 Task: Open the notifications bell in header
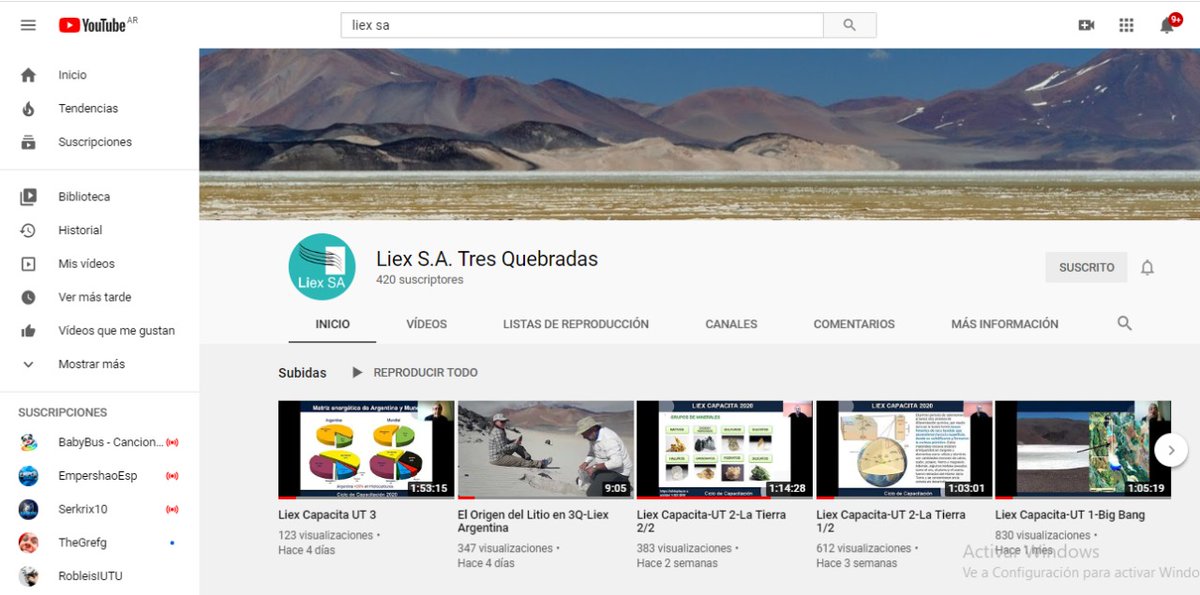pyautogui.click(x=1167, y=25)
